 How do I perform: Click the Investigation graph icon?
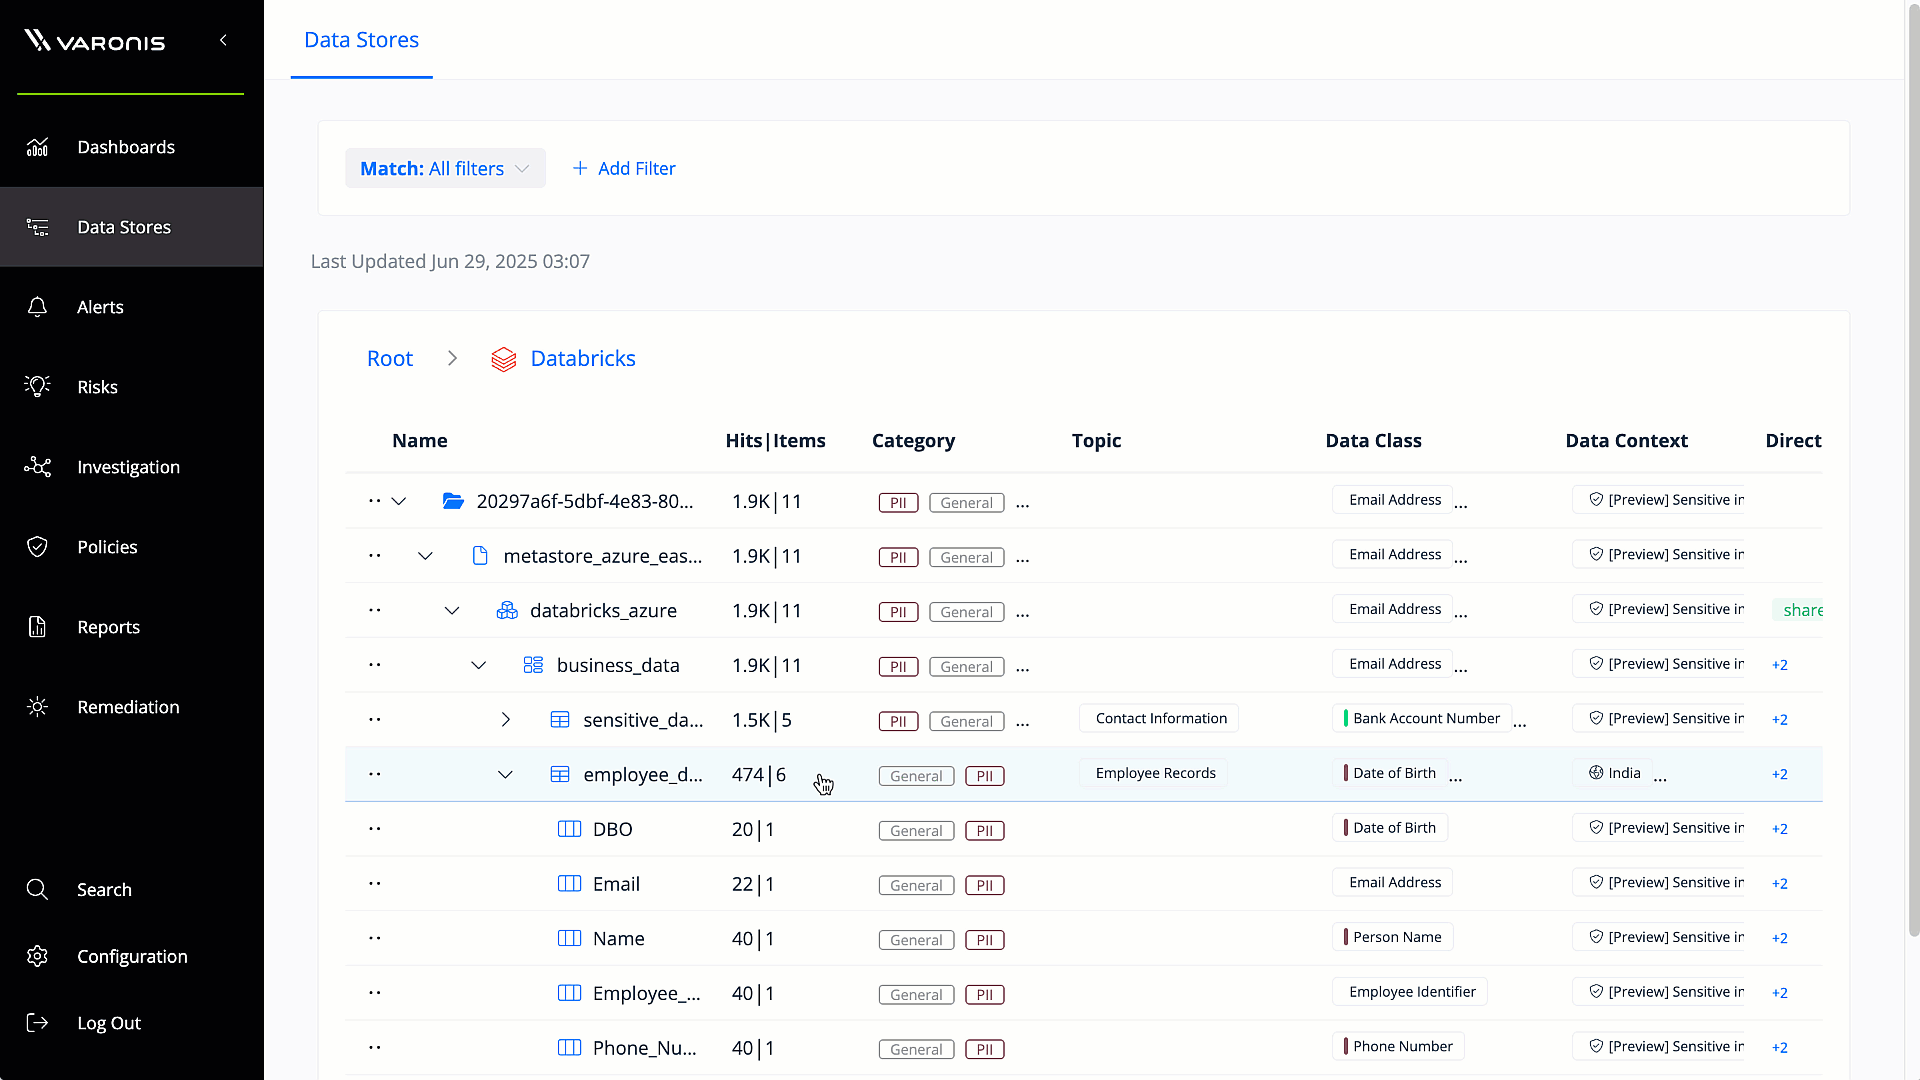tap(37, 467)
